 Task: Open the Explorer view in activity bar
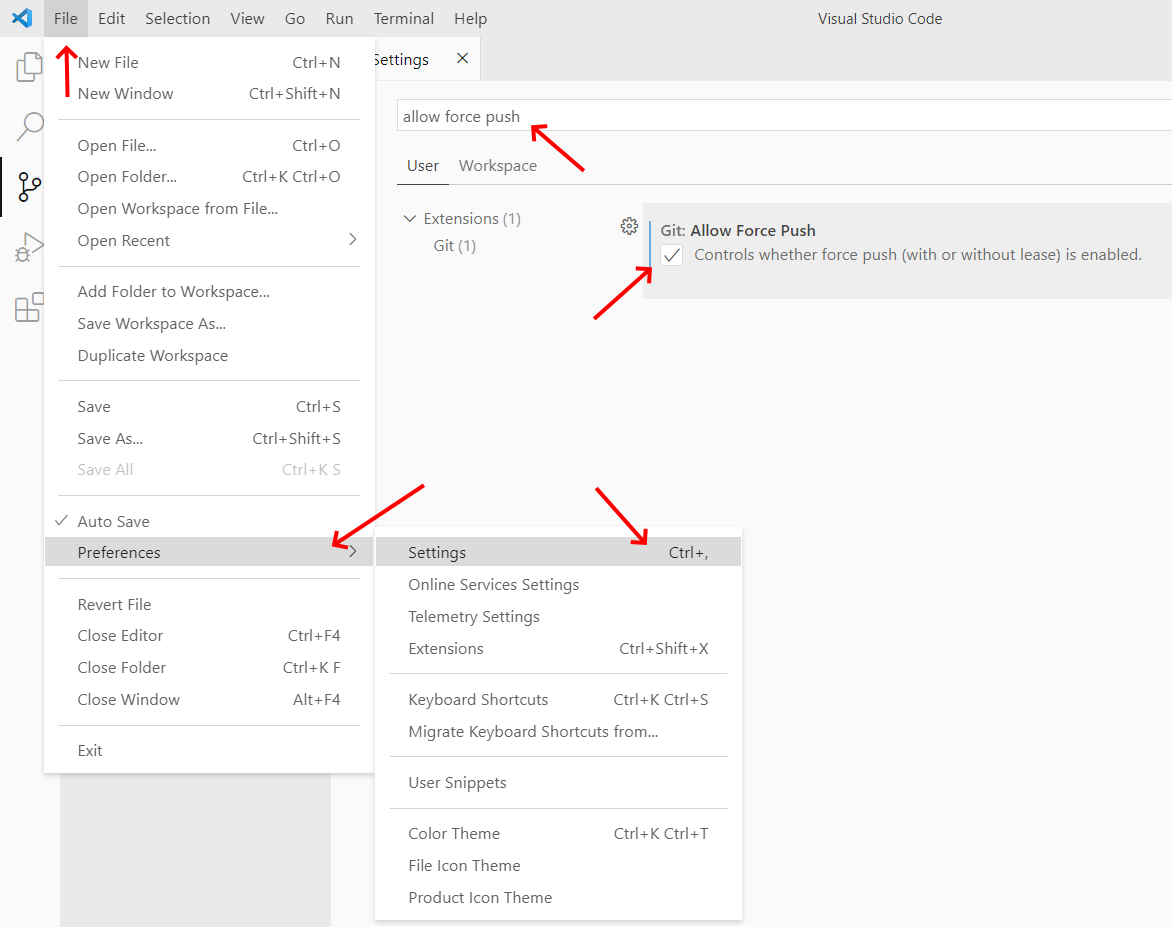tap(29, 67)
